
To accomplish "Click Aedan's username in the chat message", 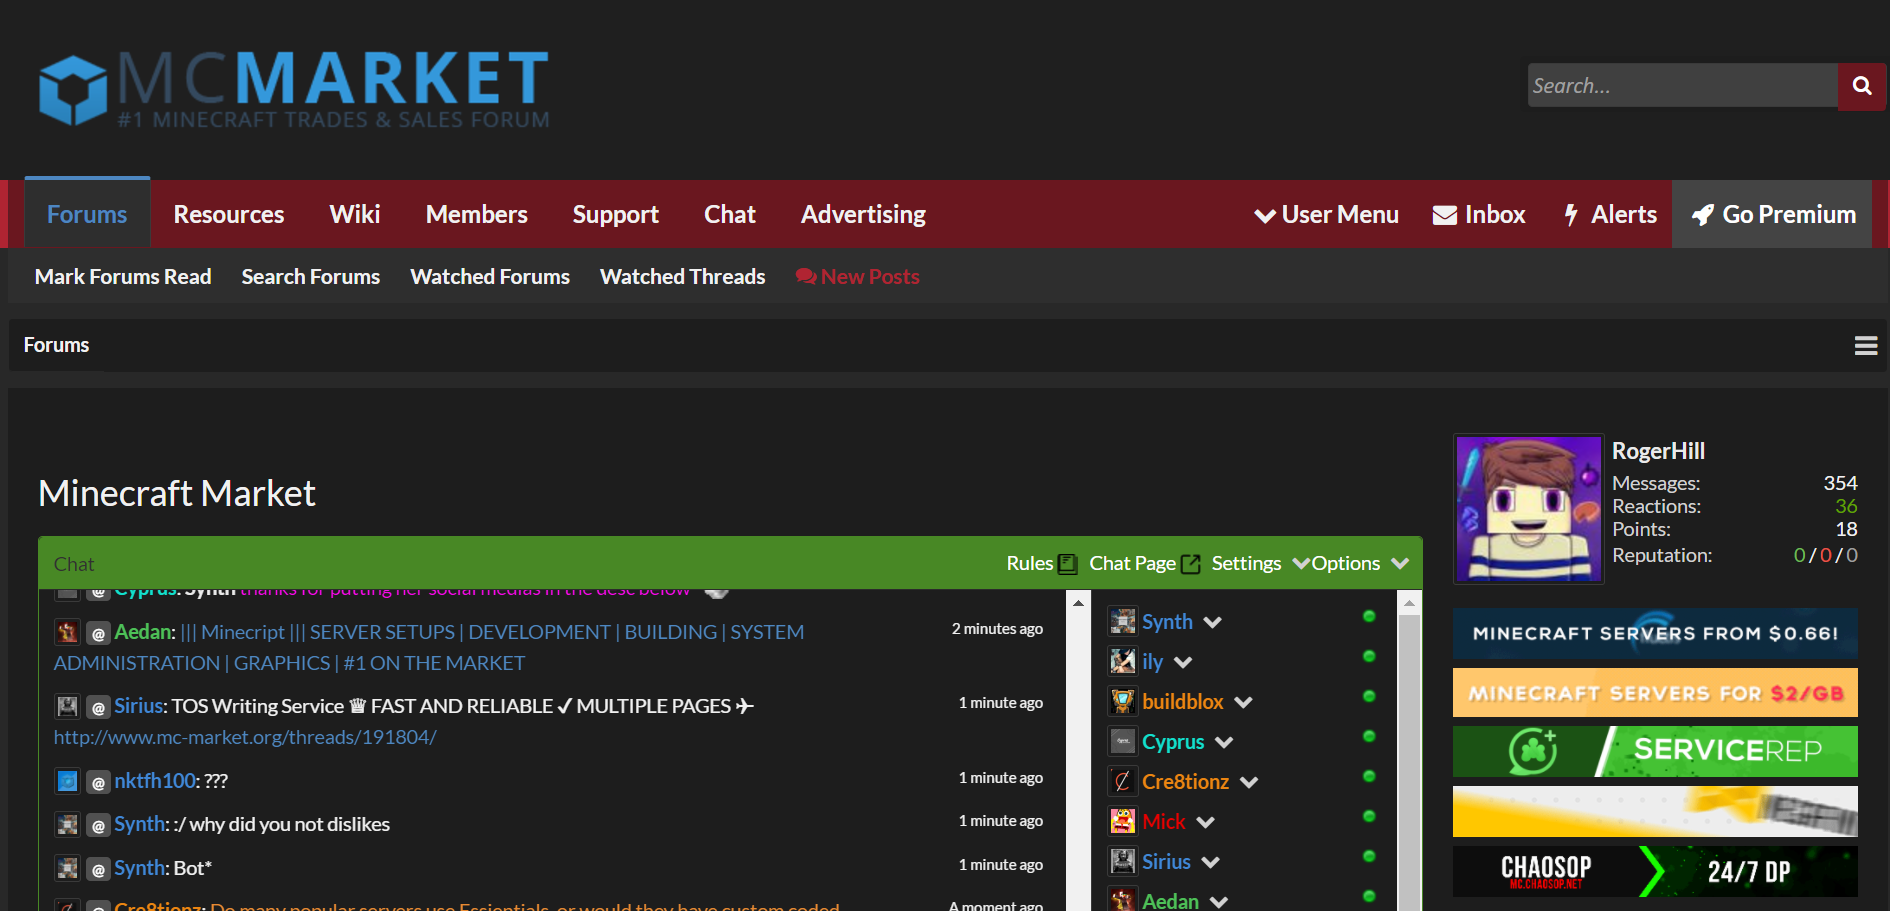I will tap(143, 632).
